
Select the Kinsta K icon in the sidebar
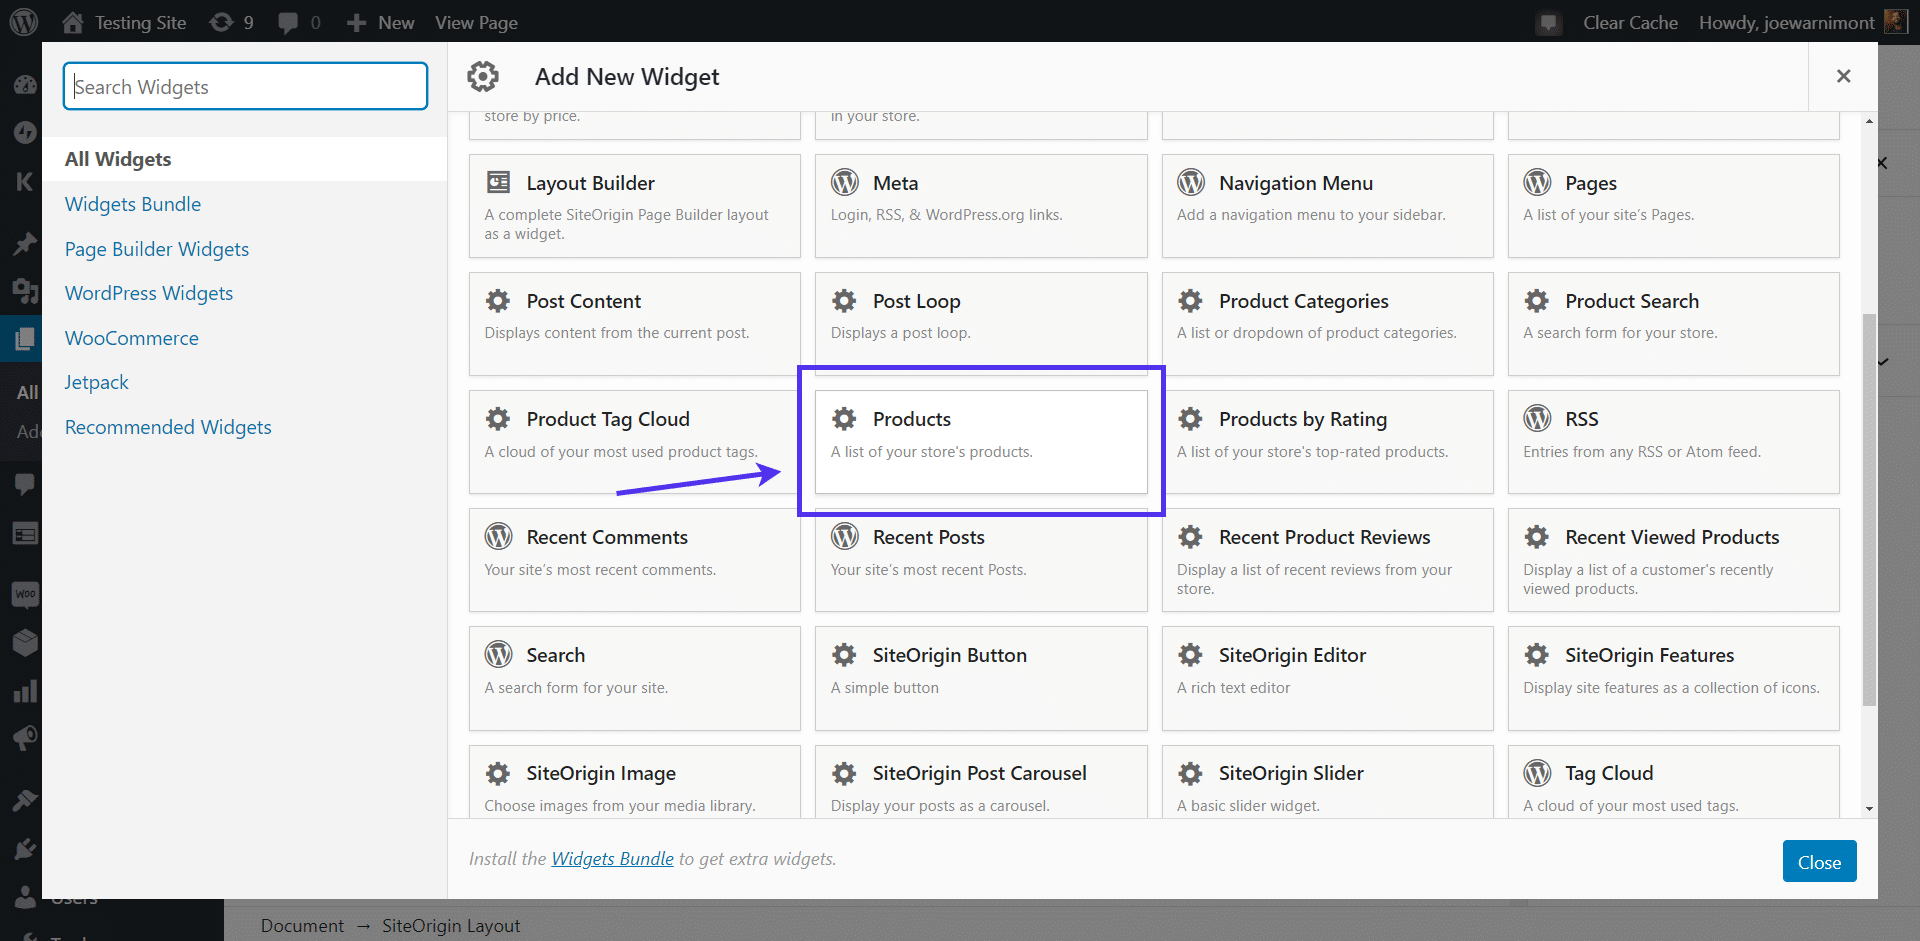26,182
